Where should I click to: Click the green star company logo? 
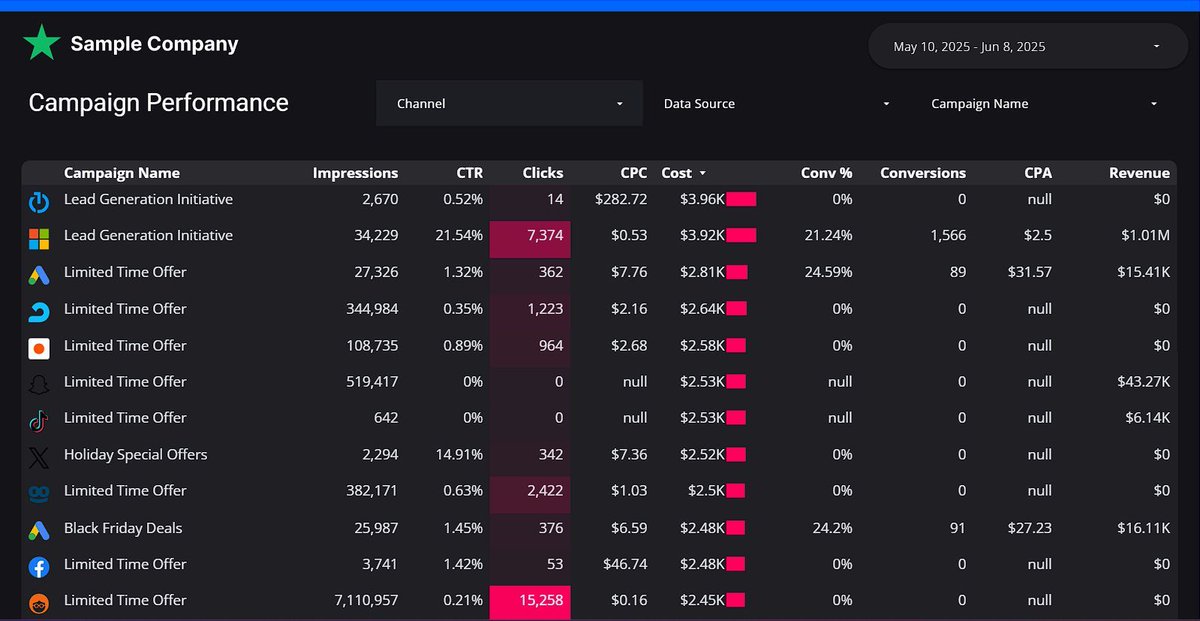click(41, 43)
